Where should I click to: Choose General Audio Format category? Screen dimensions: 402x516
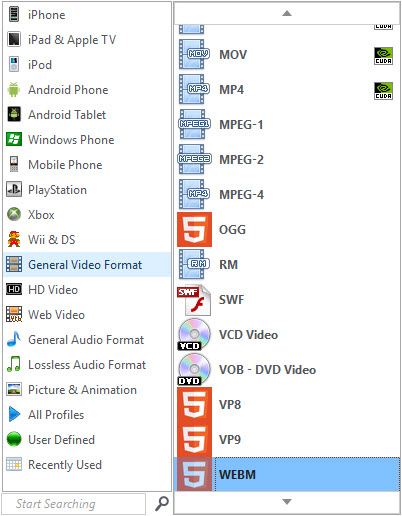coord(87,339)
